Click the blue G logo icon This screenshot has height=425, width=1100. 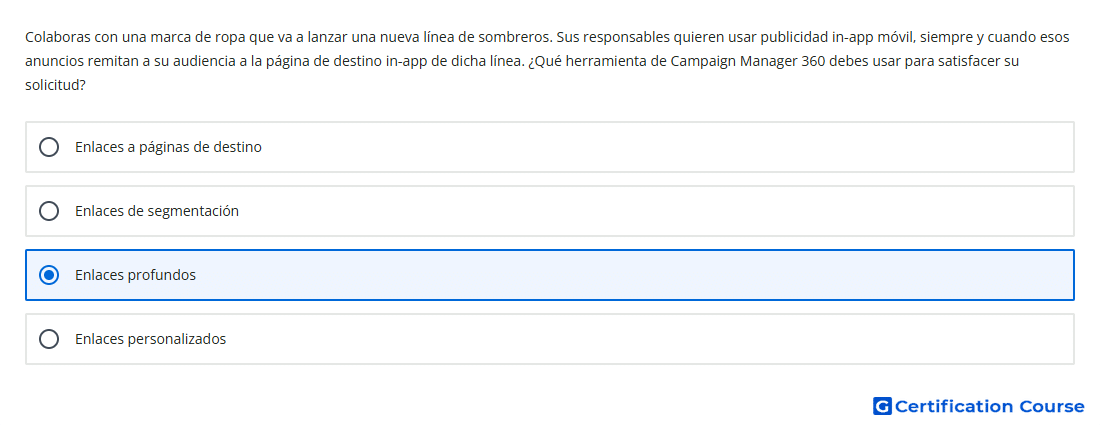tap(882, 406)
